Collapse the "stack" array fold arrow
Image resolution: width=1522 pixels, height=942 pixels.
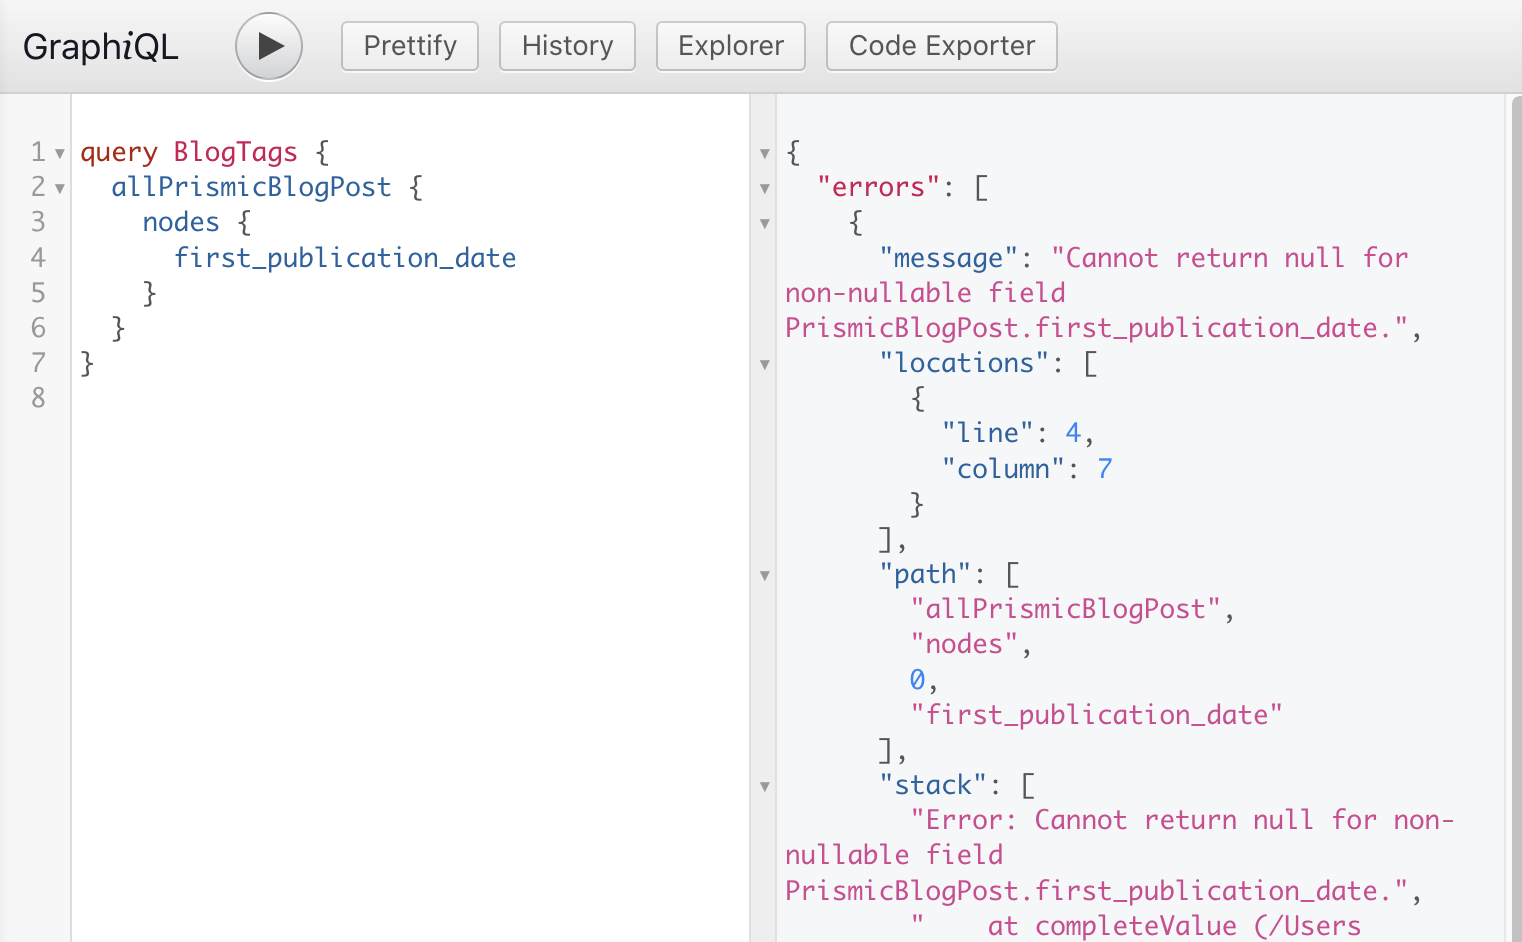coord(765,787)
